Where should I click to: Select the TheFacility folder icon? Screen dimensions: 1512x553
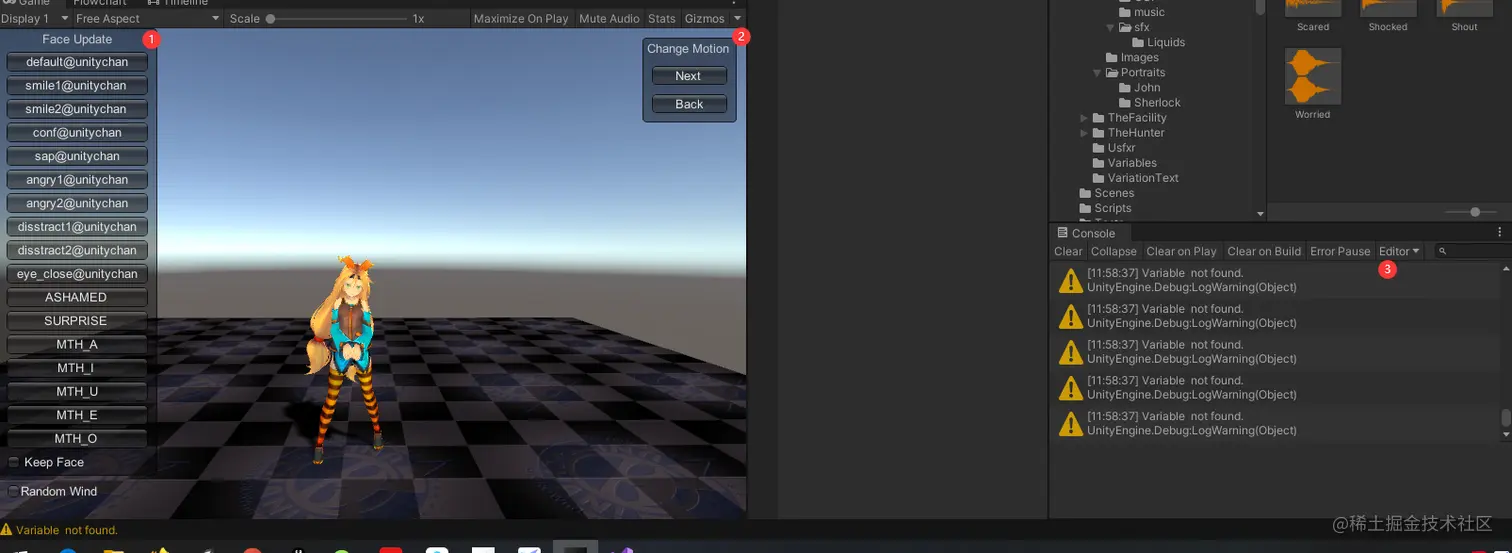pos(1099,117)
